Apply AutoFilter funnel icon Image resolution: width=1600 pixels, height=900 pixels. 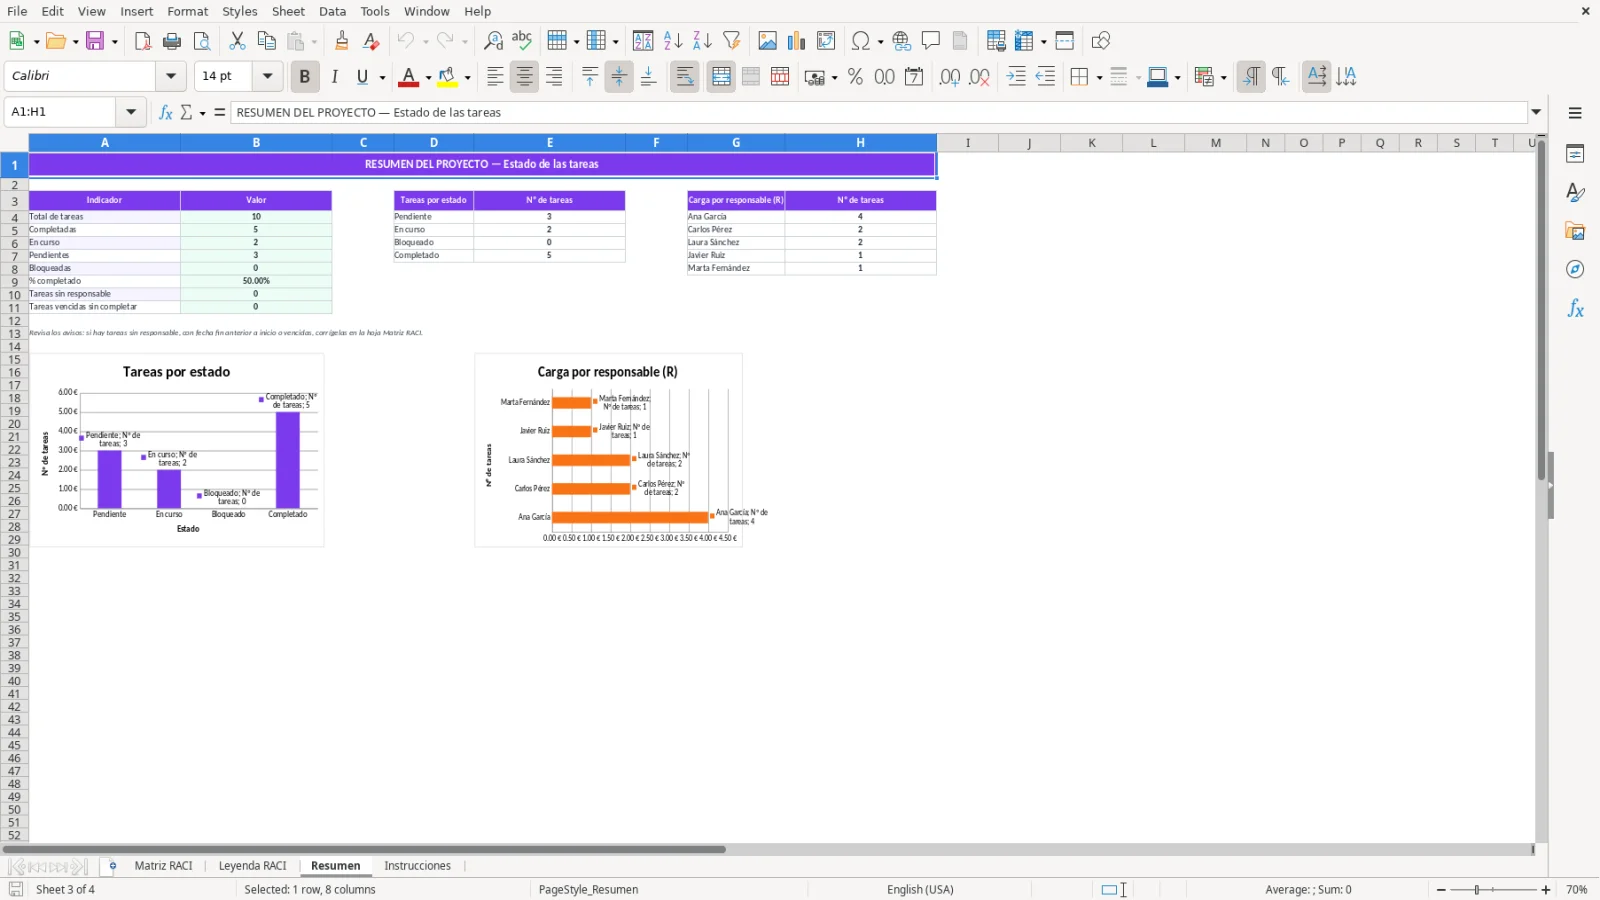pyautogui.click(x=732, y=41)
